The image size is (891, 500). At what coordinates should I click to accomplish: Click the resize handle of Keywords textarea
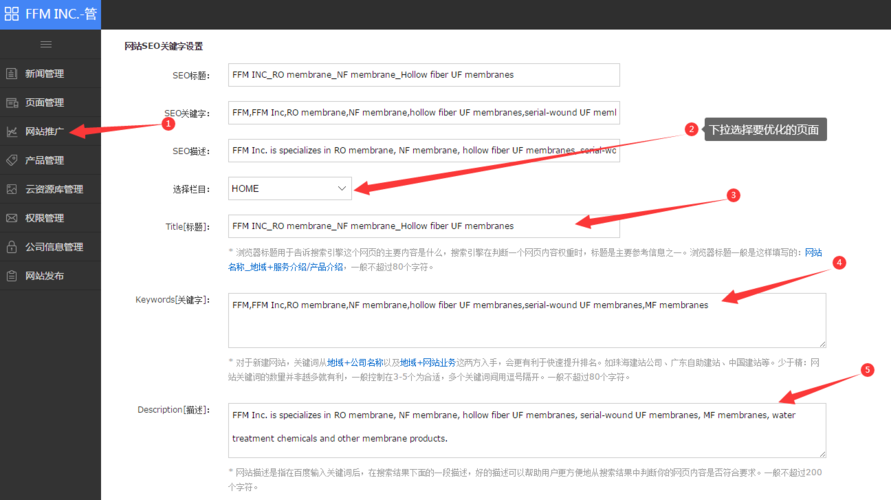coord(822,344)
